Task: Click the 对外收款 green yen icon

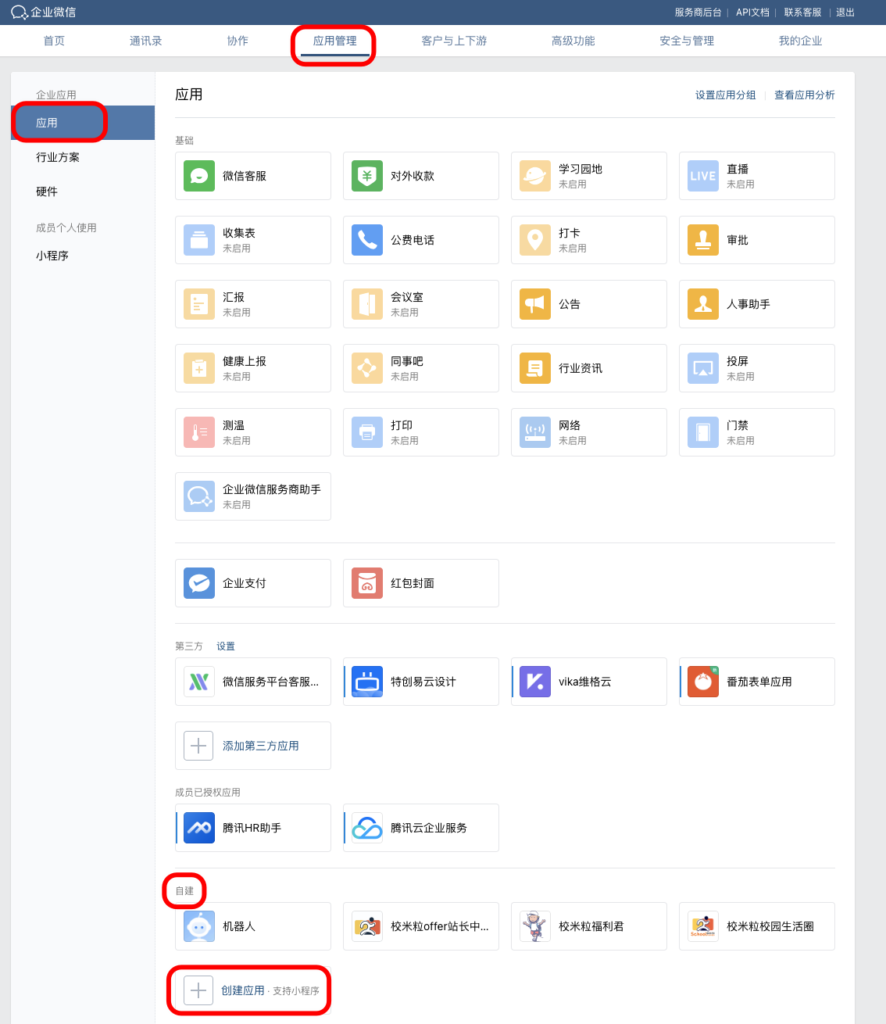Action: [x=367, y=176]
